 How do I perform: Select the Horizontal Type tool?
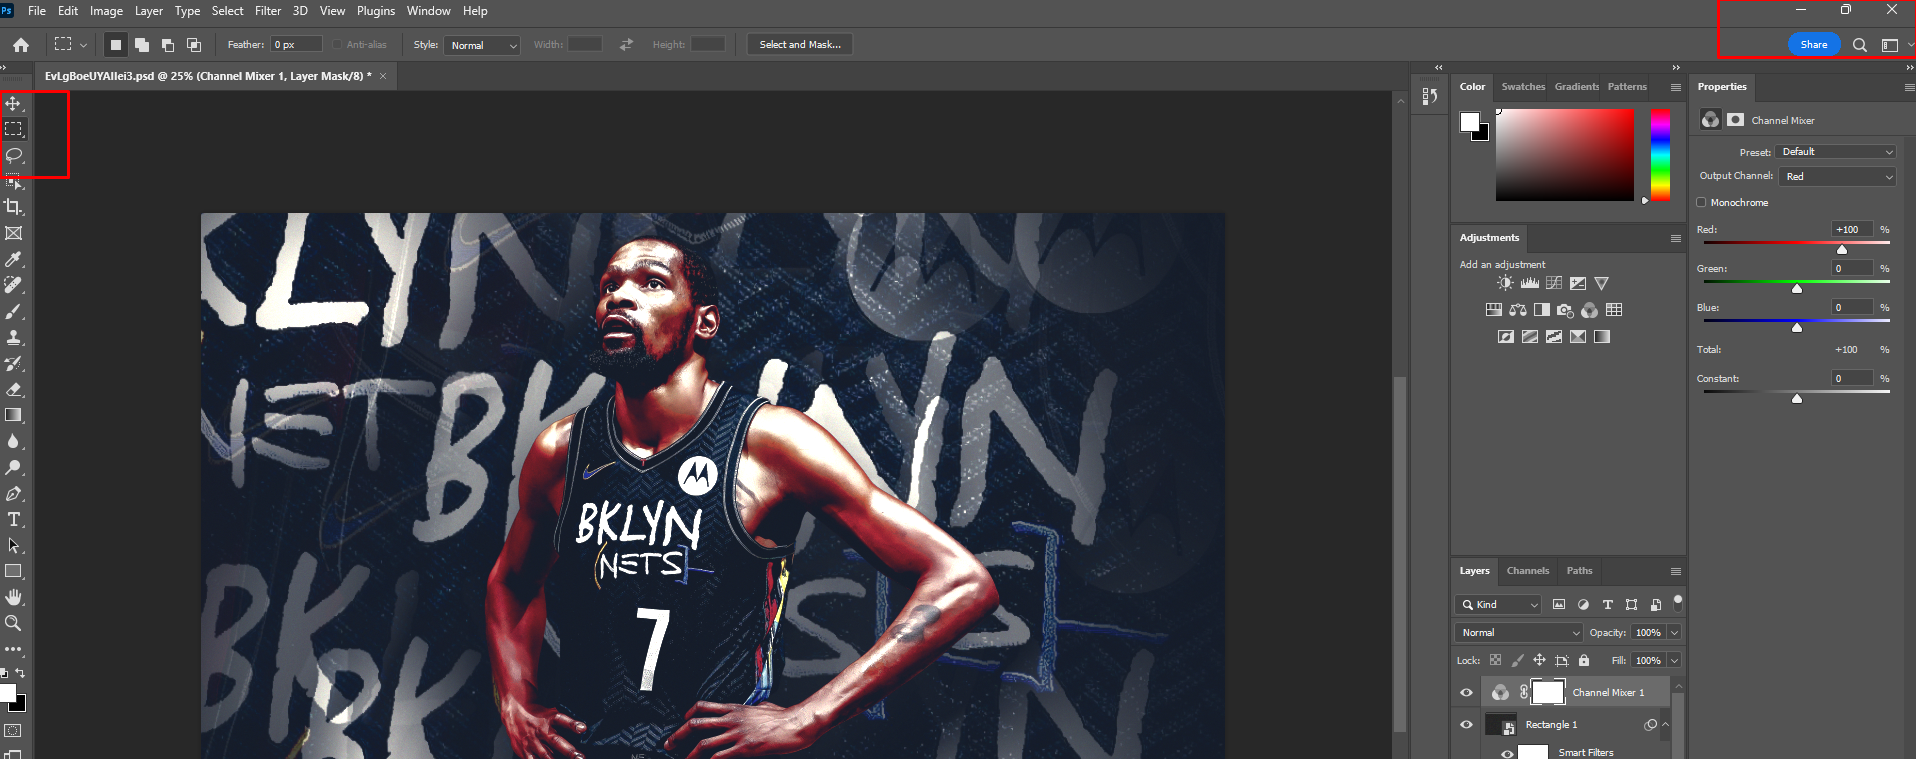(14, 520)
